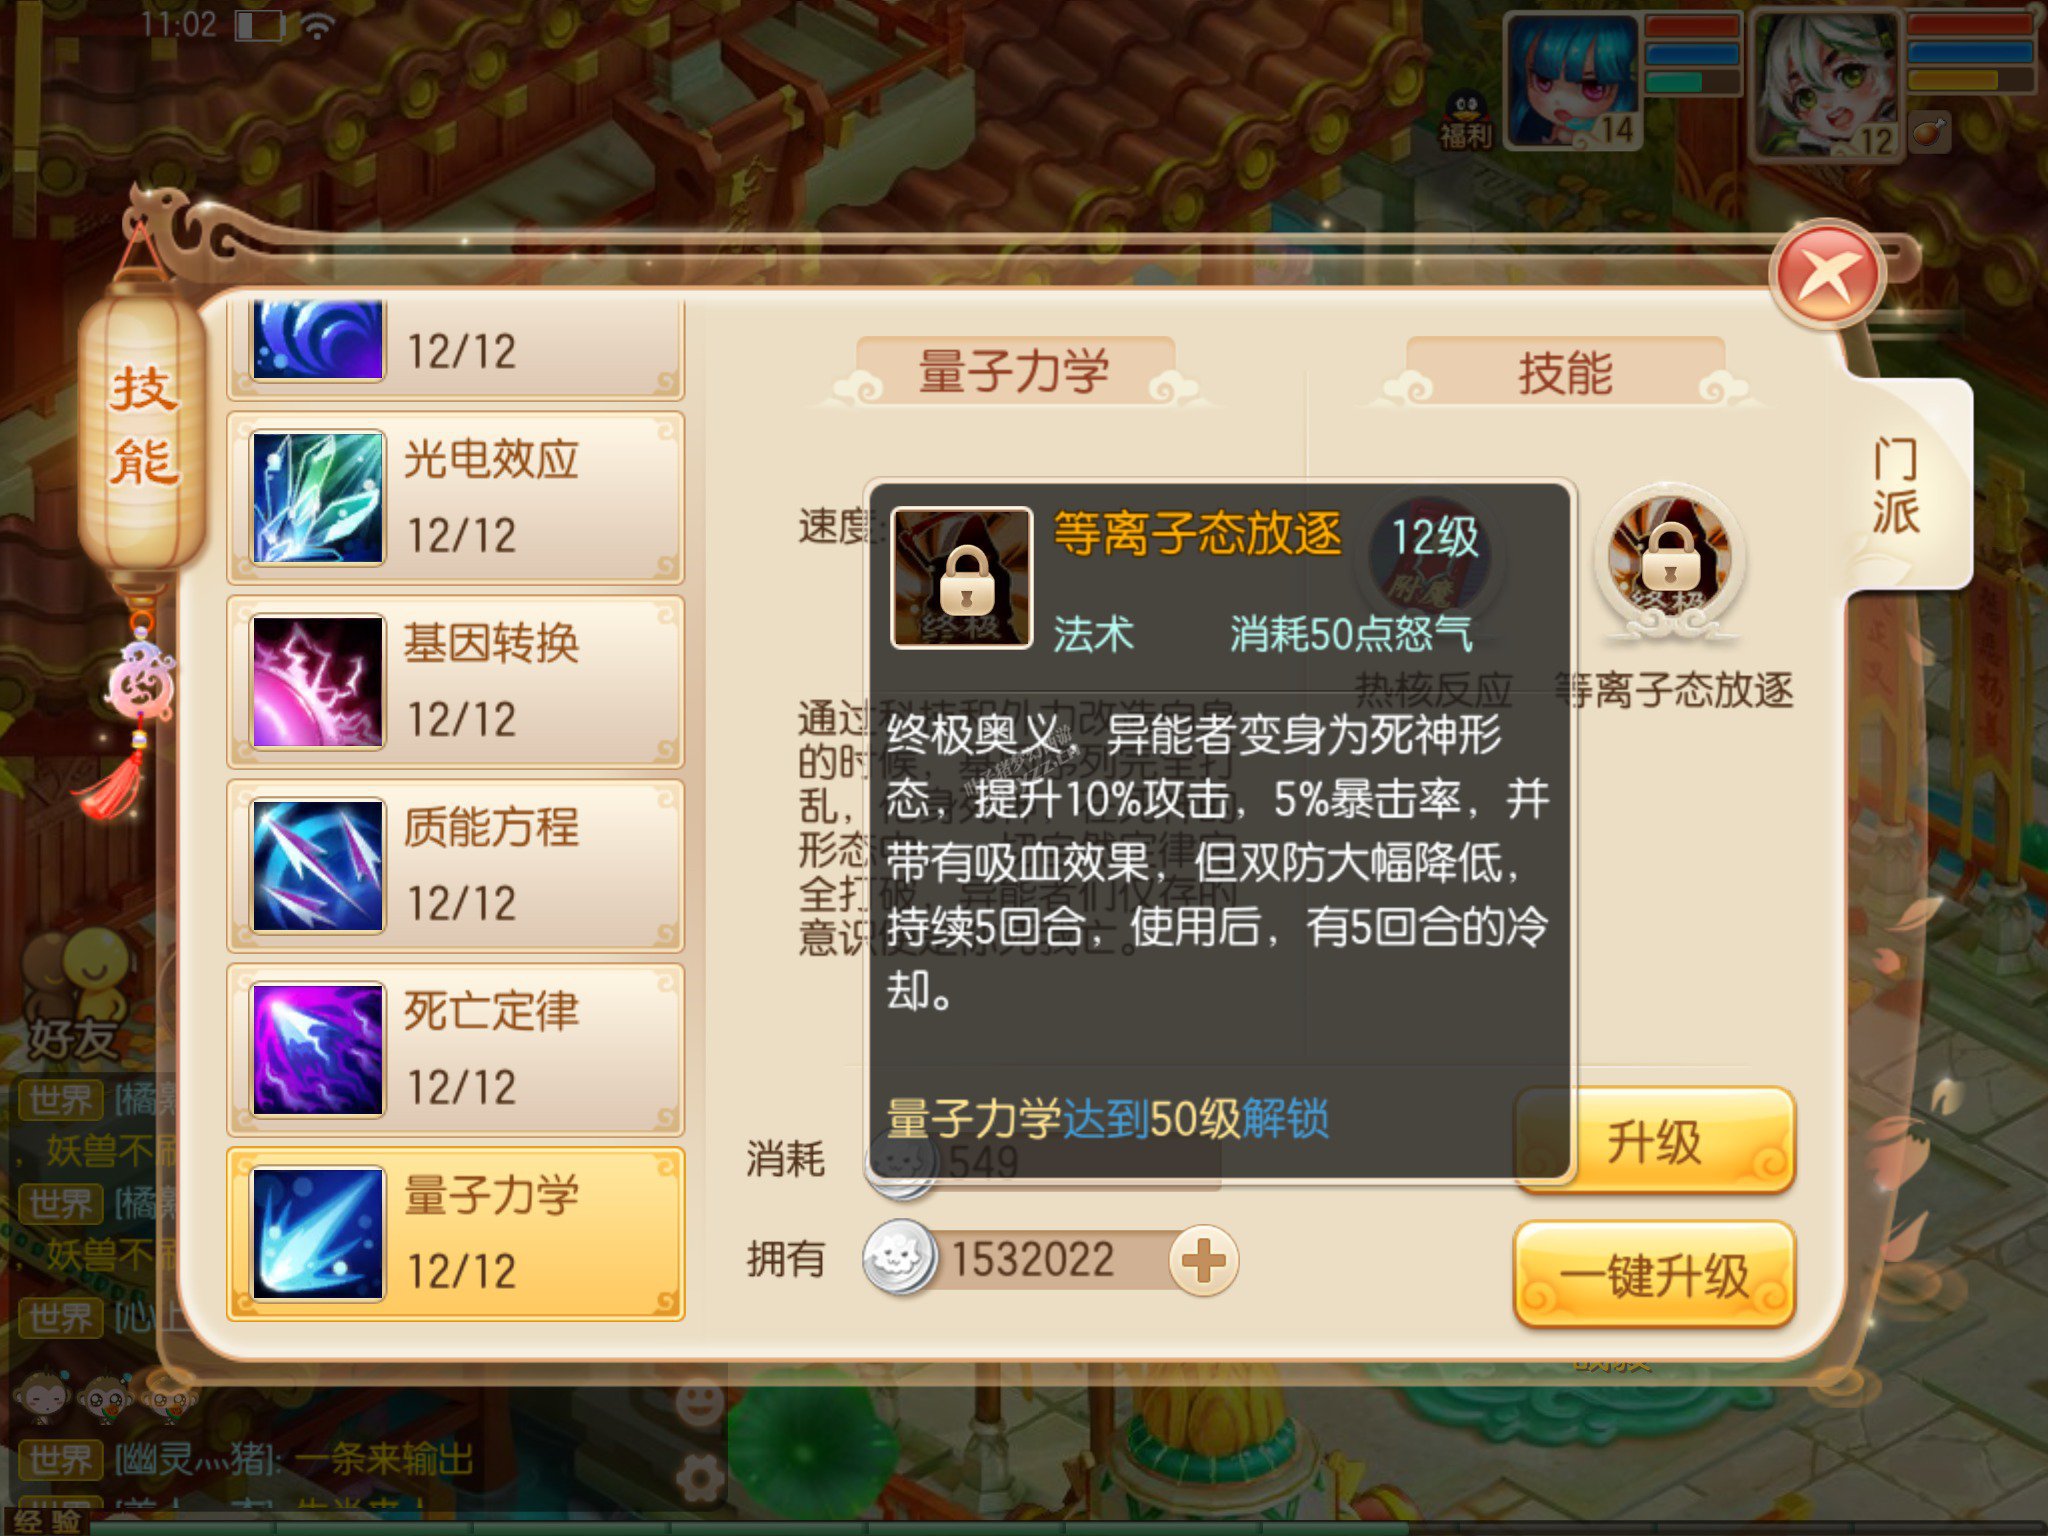Viewport: 2048px width, 1536px height.
Task: Click the silver coin plus button
Action: tap(1204, 1260)
